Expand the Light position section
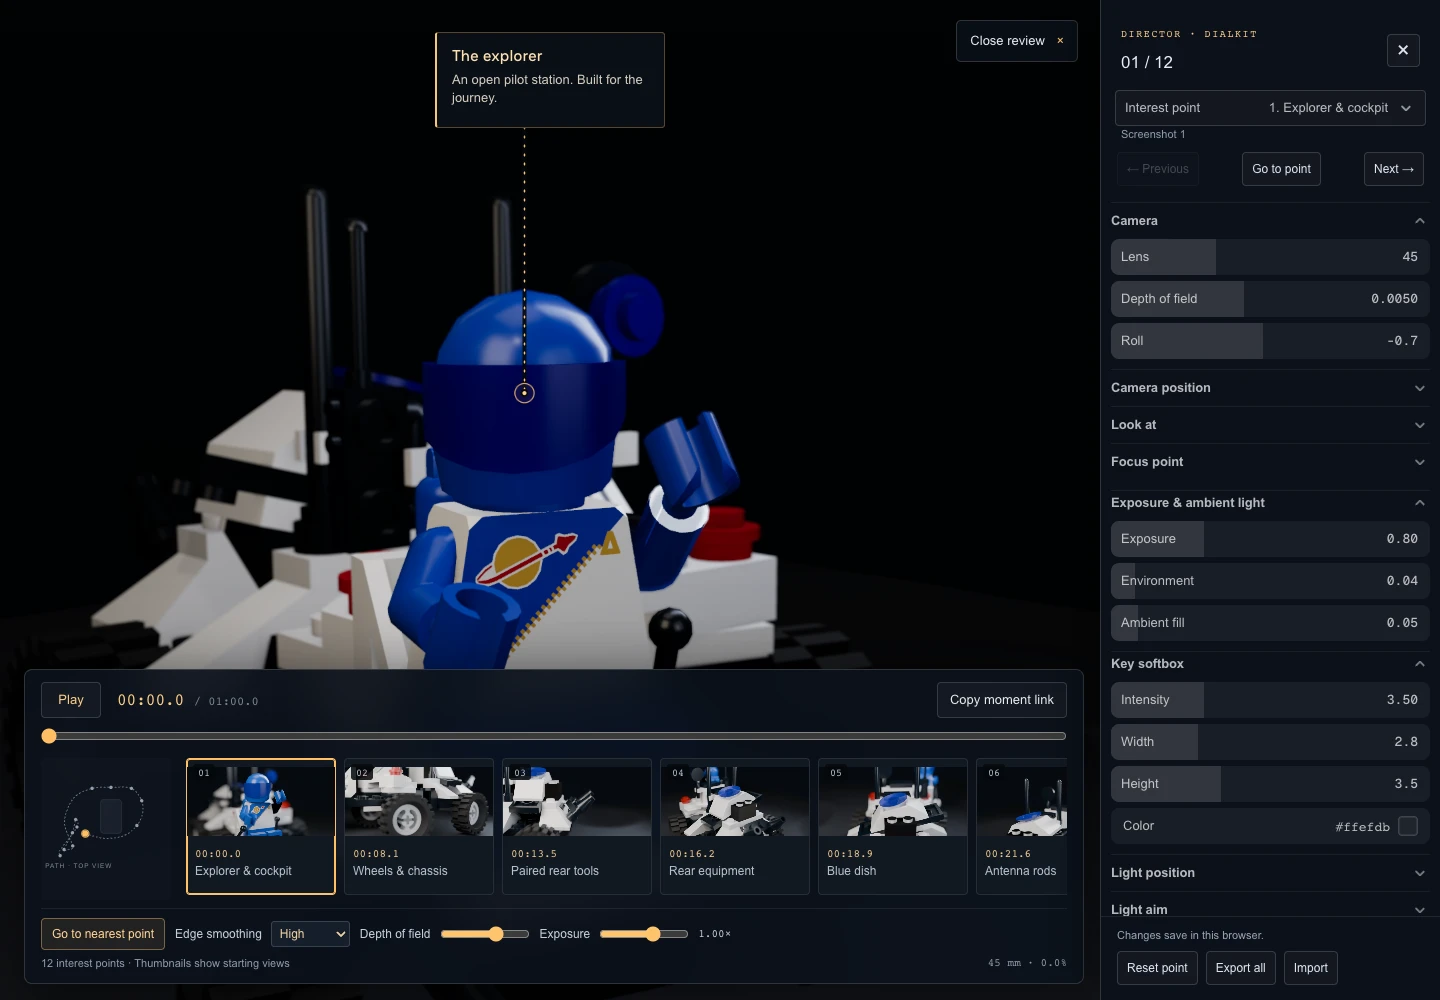Image resolution: width=1440 pixels, height=1000 pixels. [1269, 873]
